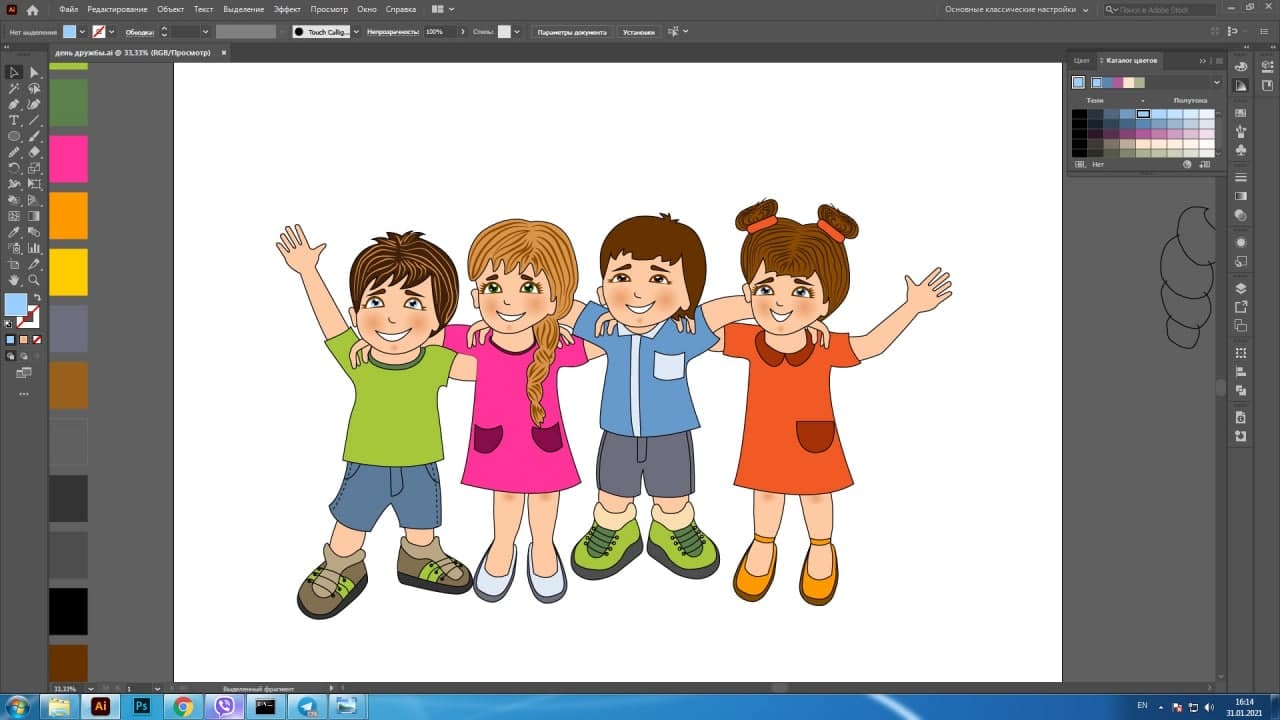The height and width of the screenshot is (720, 1280).
Task: Reset to default fill and stroke
Action: click(x=9, y=324)
